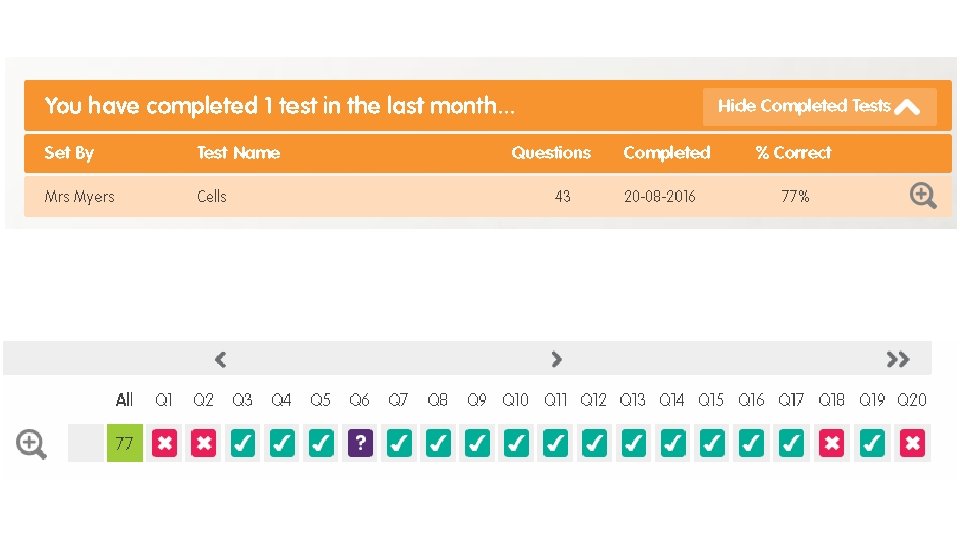Skip to last questions with double chevron
This screenshot has height=540, width=960.
897,359
